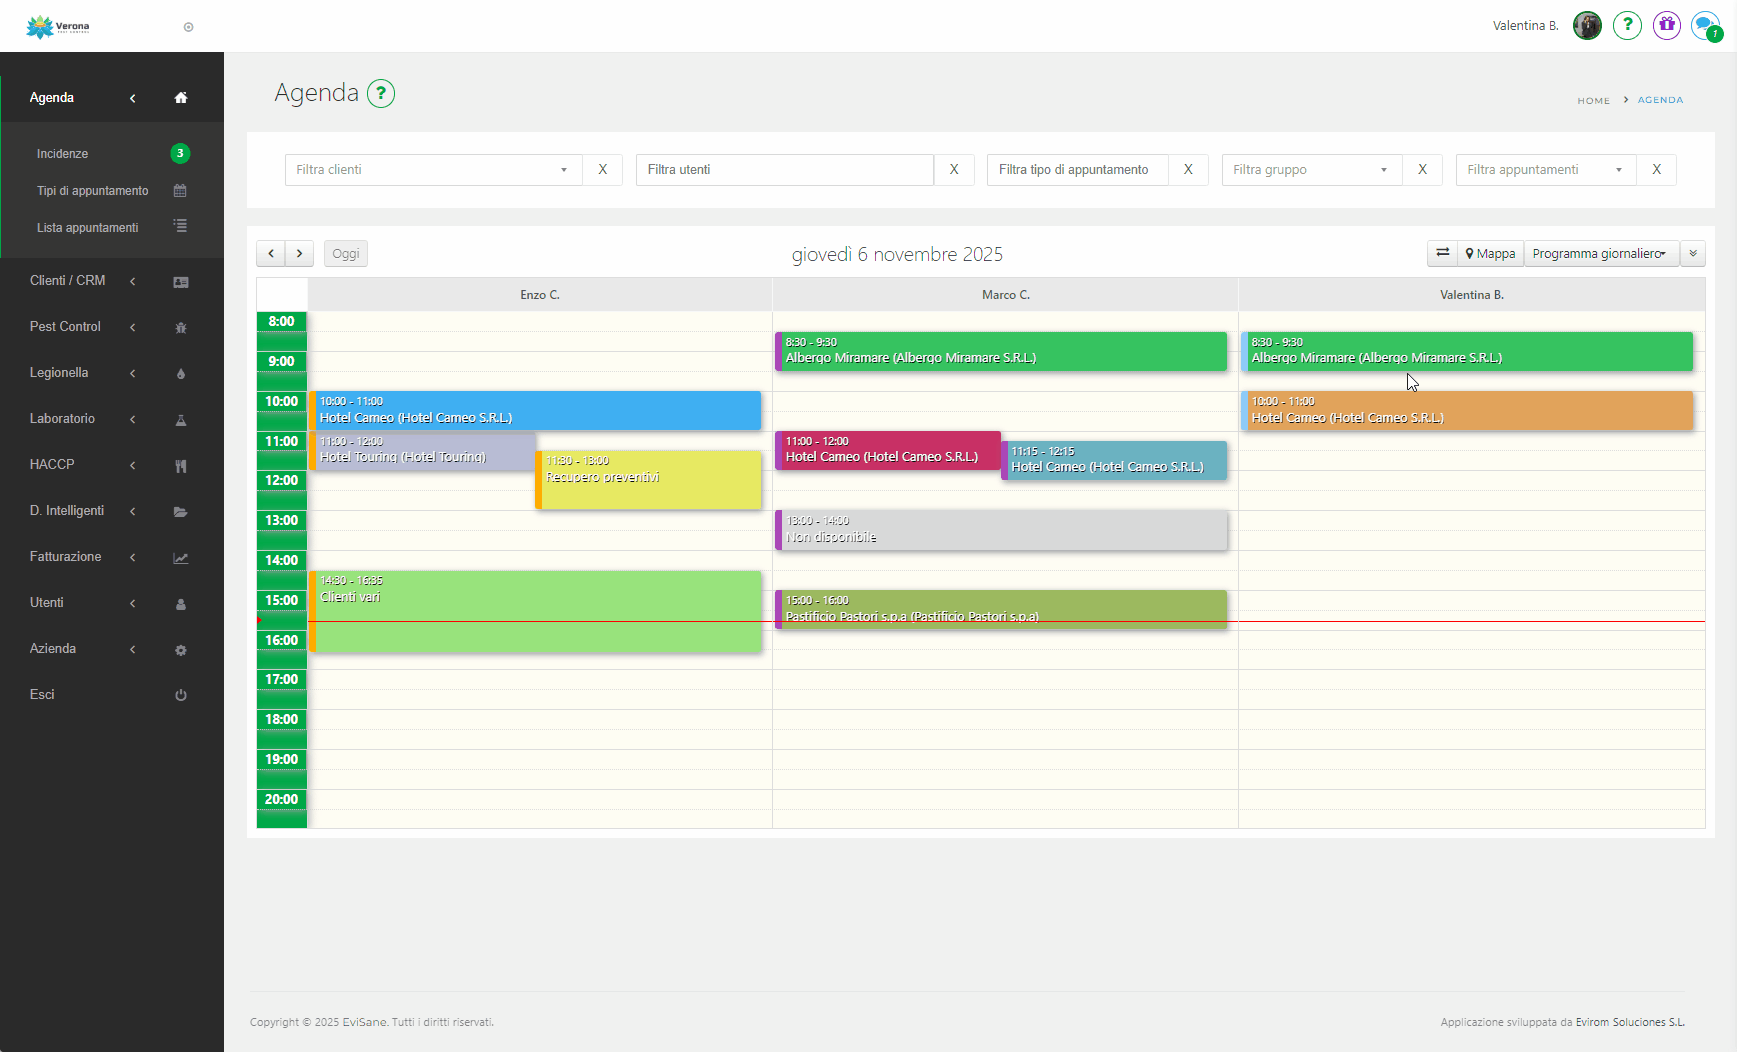
Task: Click the top bar help question mark icon
Action: [x=1627, y=26]
